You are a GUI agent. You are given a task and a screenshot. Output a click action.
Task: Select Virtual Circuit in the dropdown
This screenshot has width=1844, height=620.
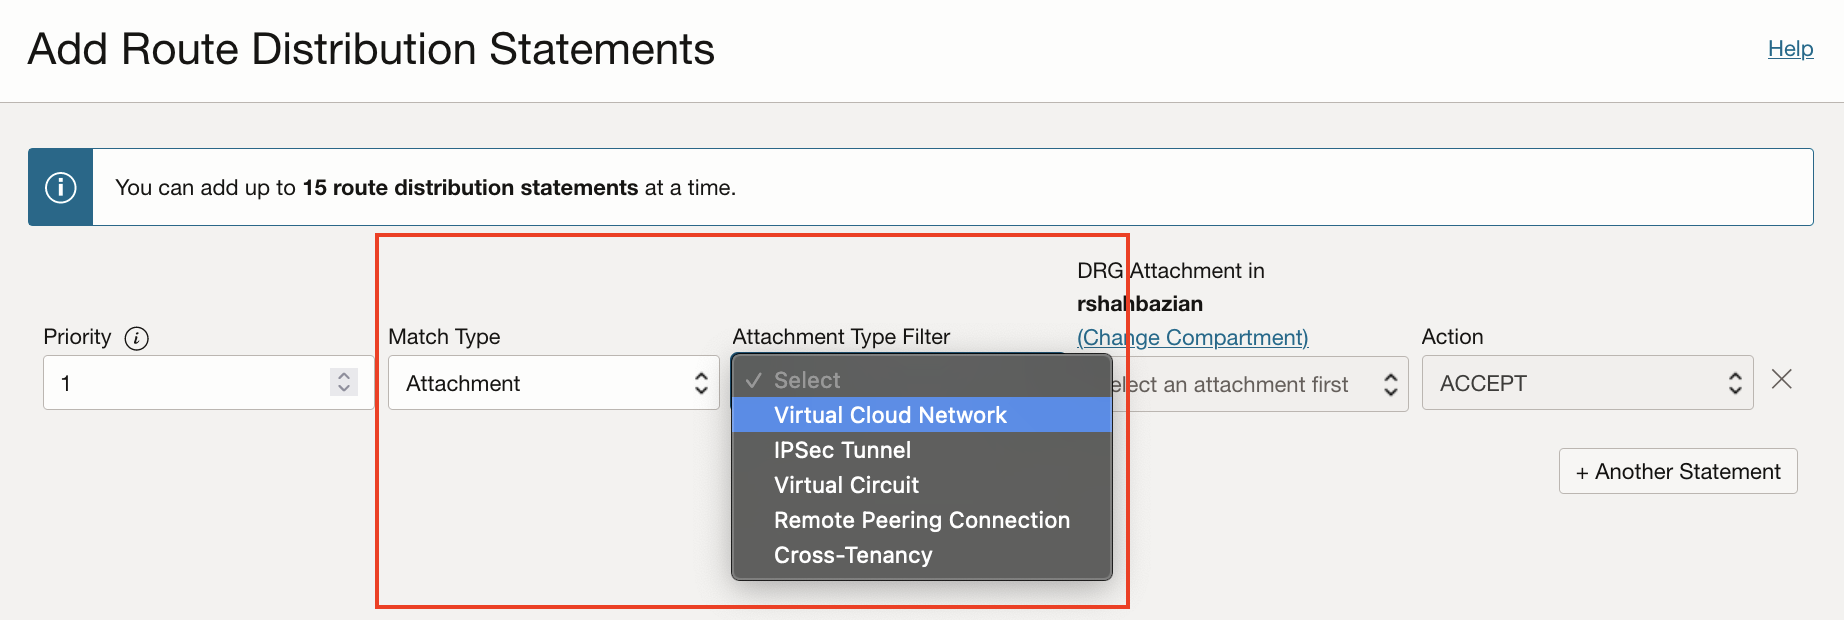846,485
